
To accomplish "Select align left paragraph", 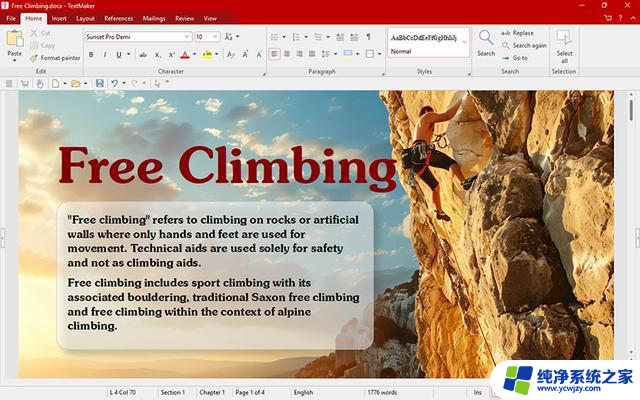I will (x=274, y=54).
